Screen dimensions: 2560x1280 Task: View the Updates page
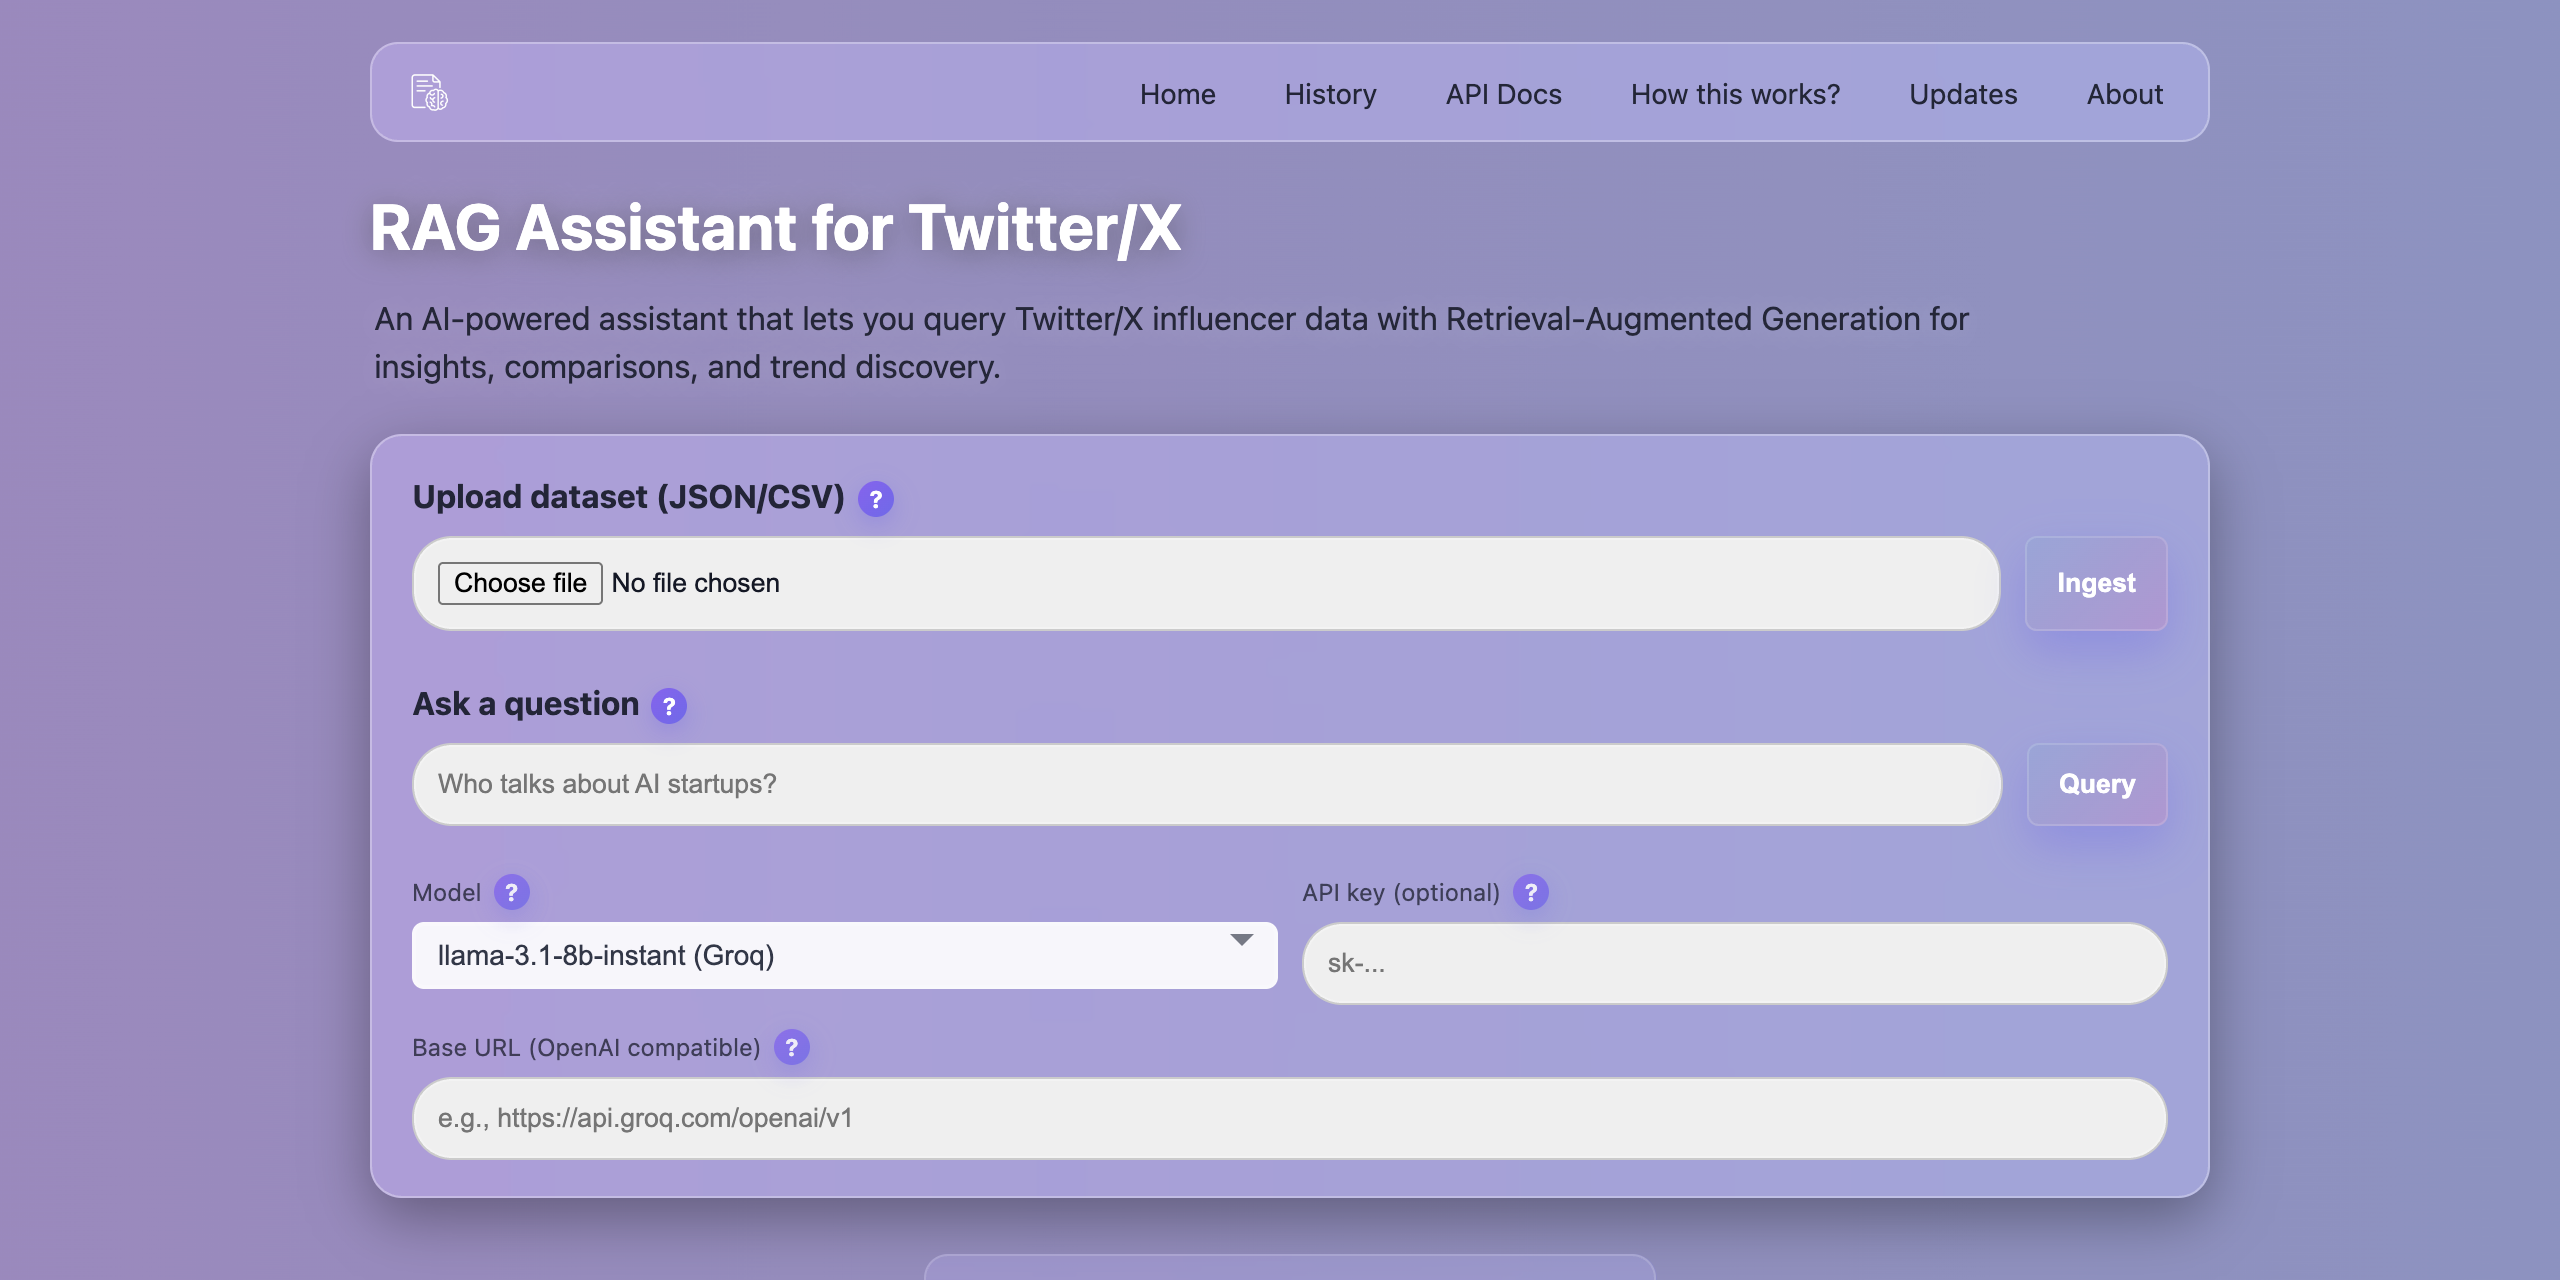click(x=1963, y=94)
